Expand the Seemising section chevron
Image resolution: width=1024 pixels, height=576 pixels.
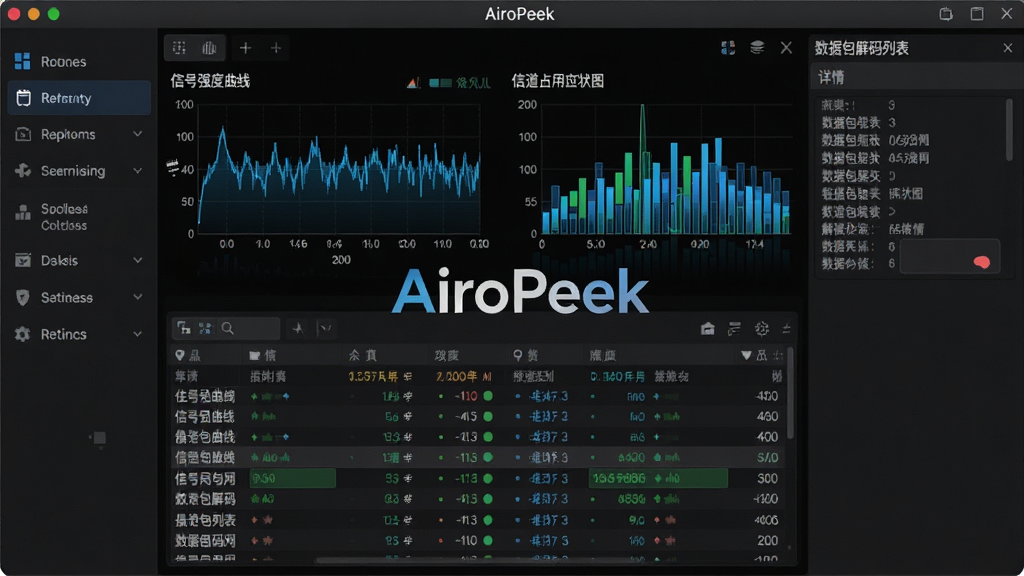coord(138,170)
